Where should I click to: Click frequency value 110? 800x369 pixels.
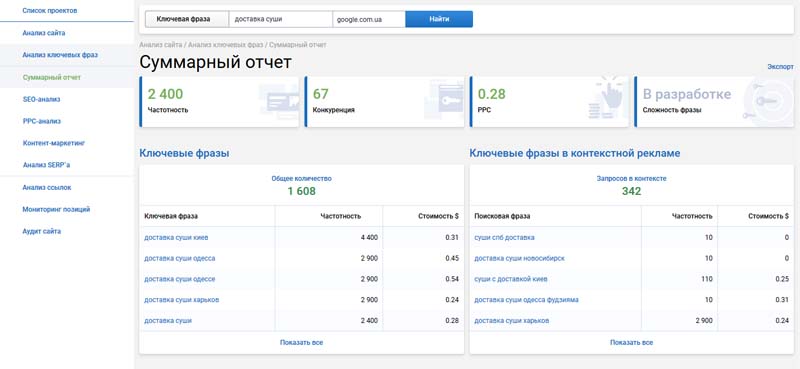707,279
